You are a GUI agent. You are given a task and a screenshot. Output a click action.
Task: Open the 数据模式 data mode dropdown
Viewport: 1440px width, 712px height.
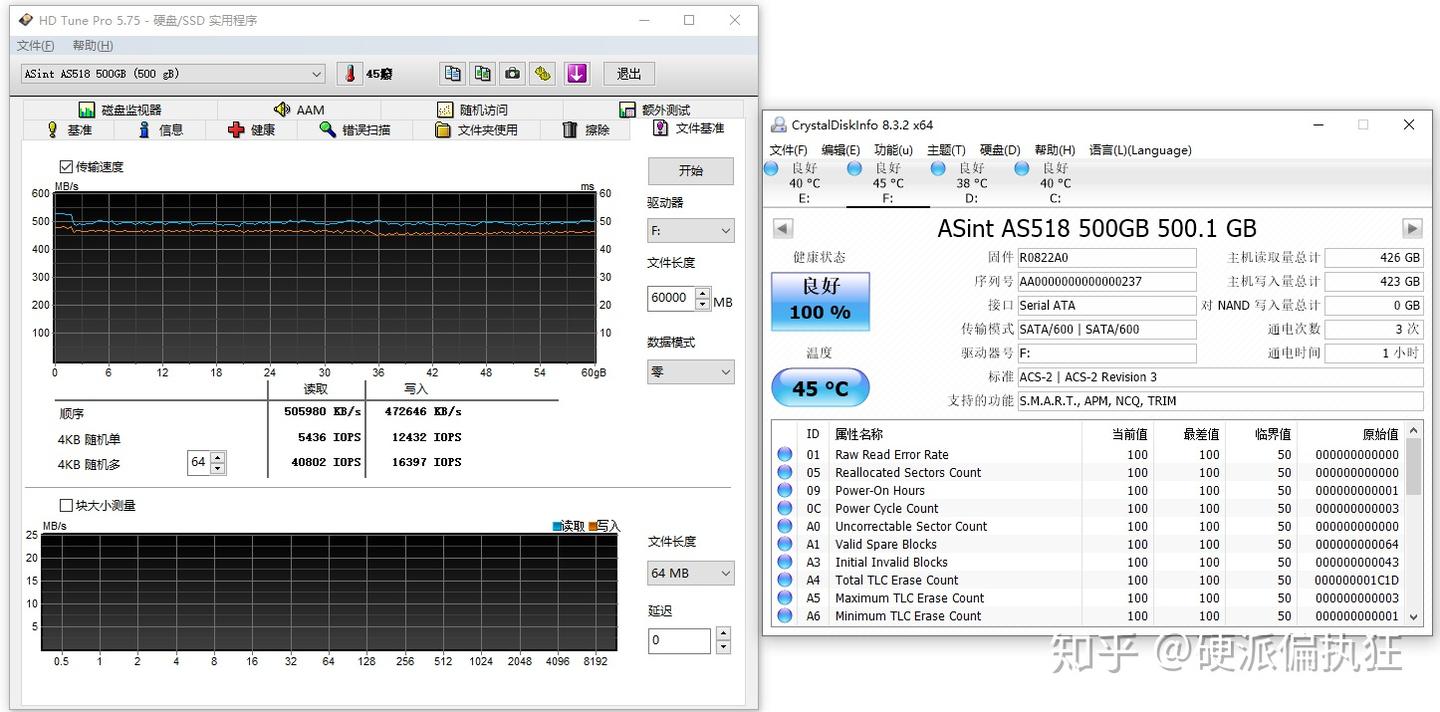coord(690,371)
